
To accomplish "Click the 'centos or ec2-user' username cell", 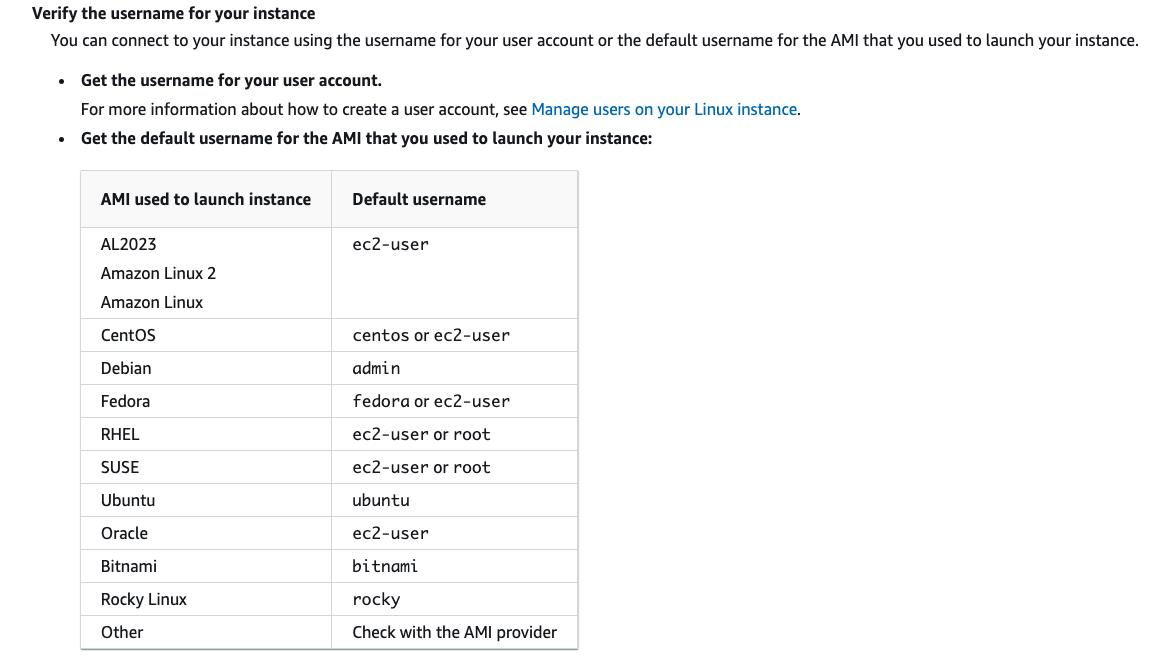I will pos(431,335).
